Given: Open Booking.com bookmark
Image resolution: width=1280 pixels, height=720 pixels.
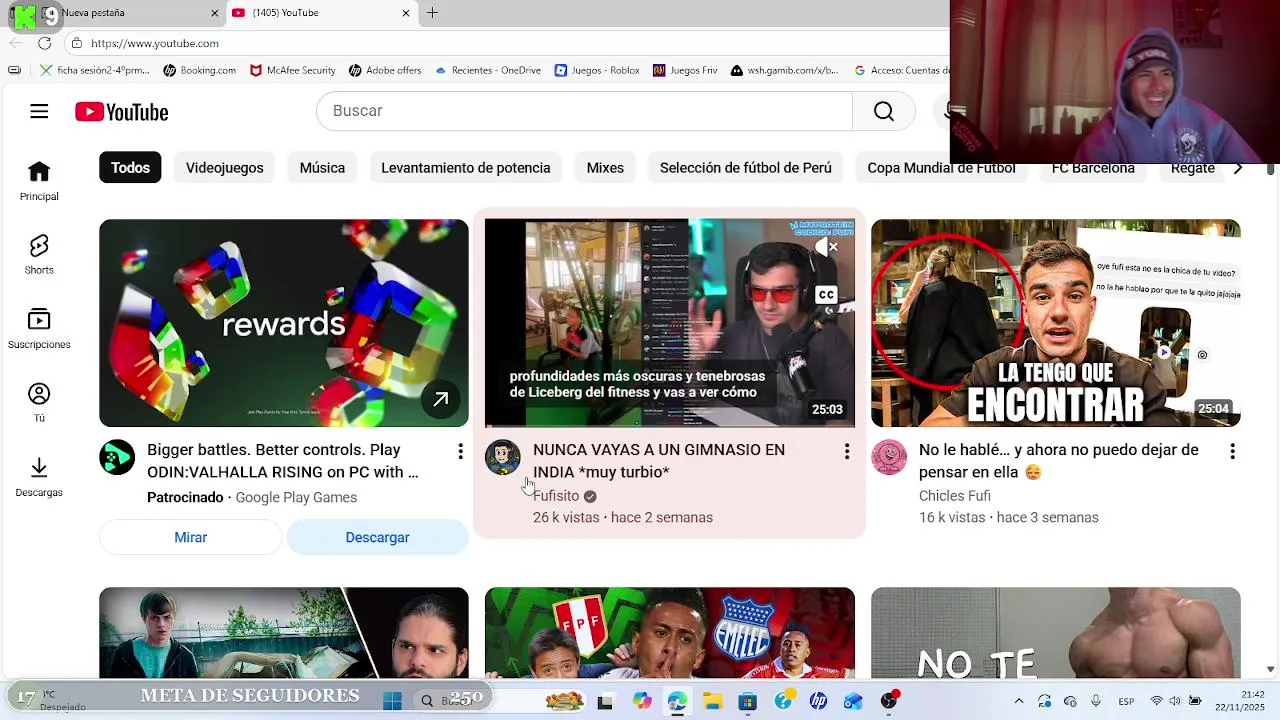Looking at the screenshot, I should pos(200,70).
